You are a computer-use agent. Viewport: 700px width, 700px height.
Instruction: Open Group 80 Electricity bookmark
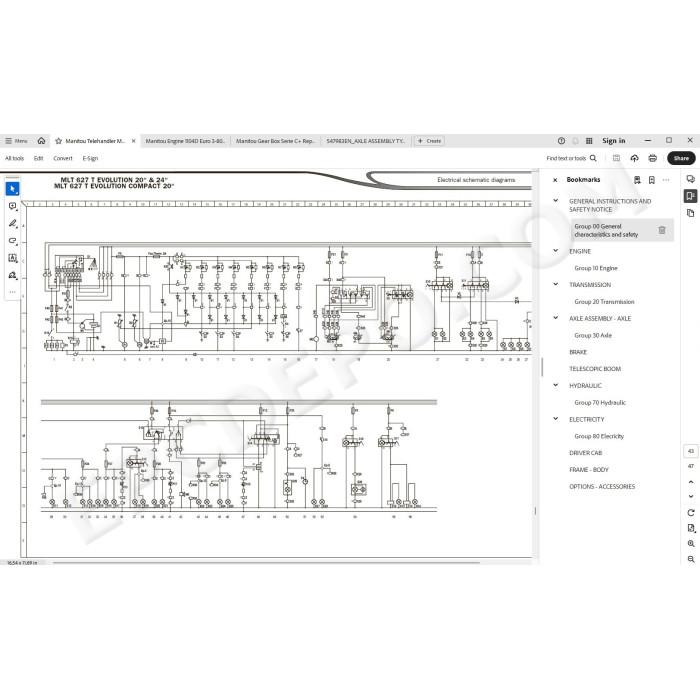pos(599,436)
